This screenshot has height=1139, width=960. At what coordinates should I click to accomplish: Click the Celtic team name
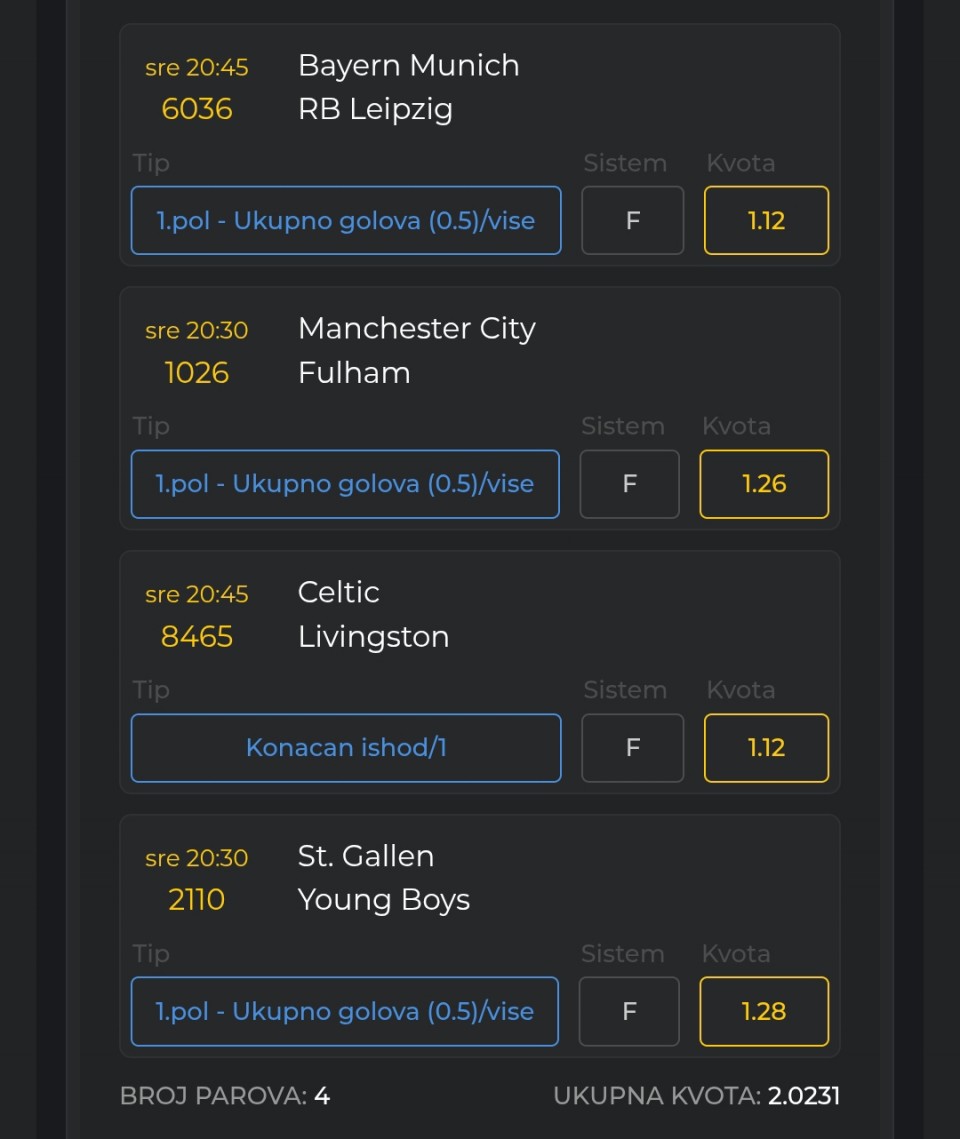click(x=338, y=592)
